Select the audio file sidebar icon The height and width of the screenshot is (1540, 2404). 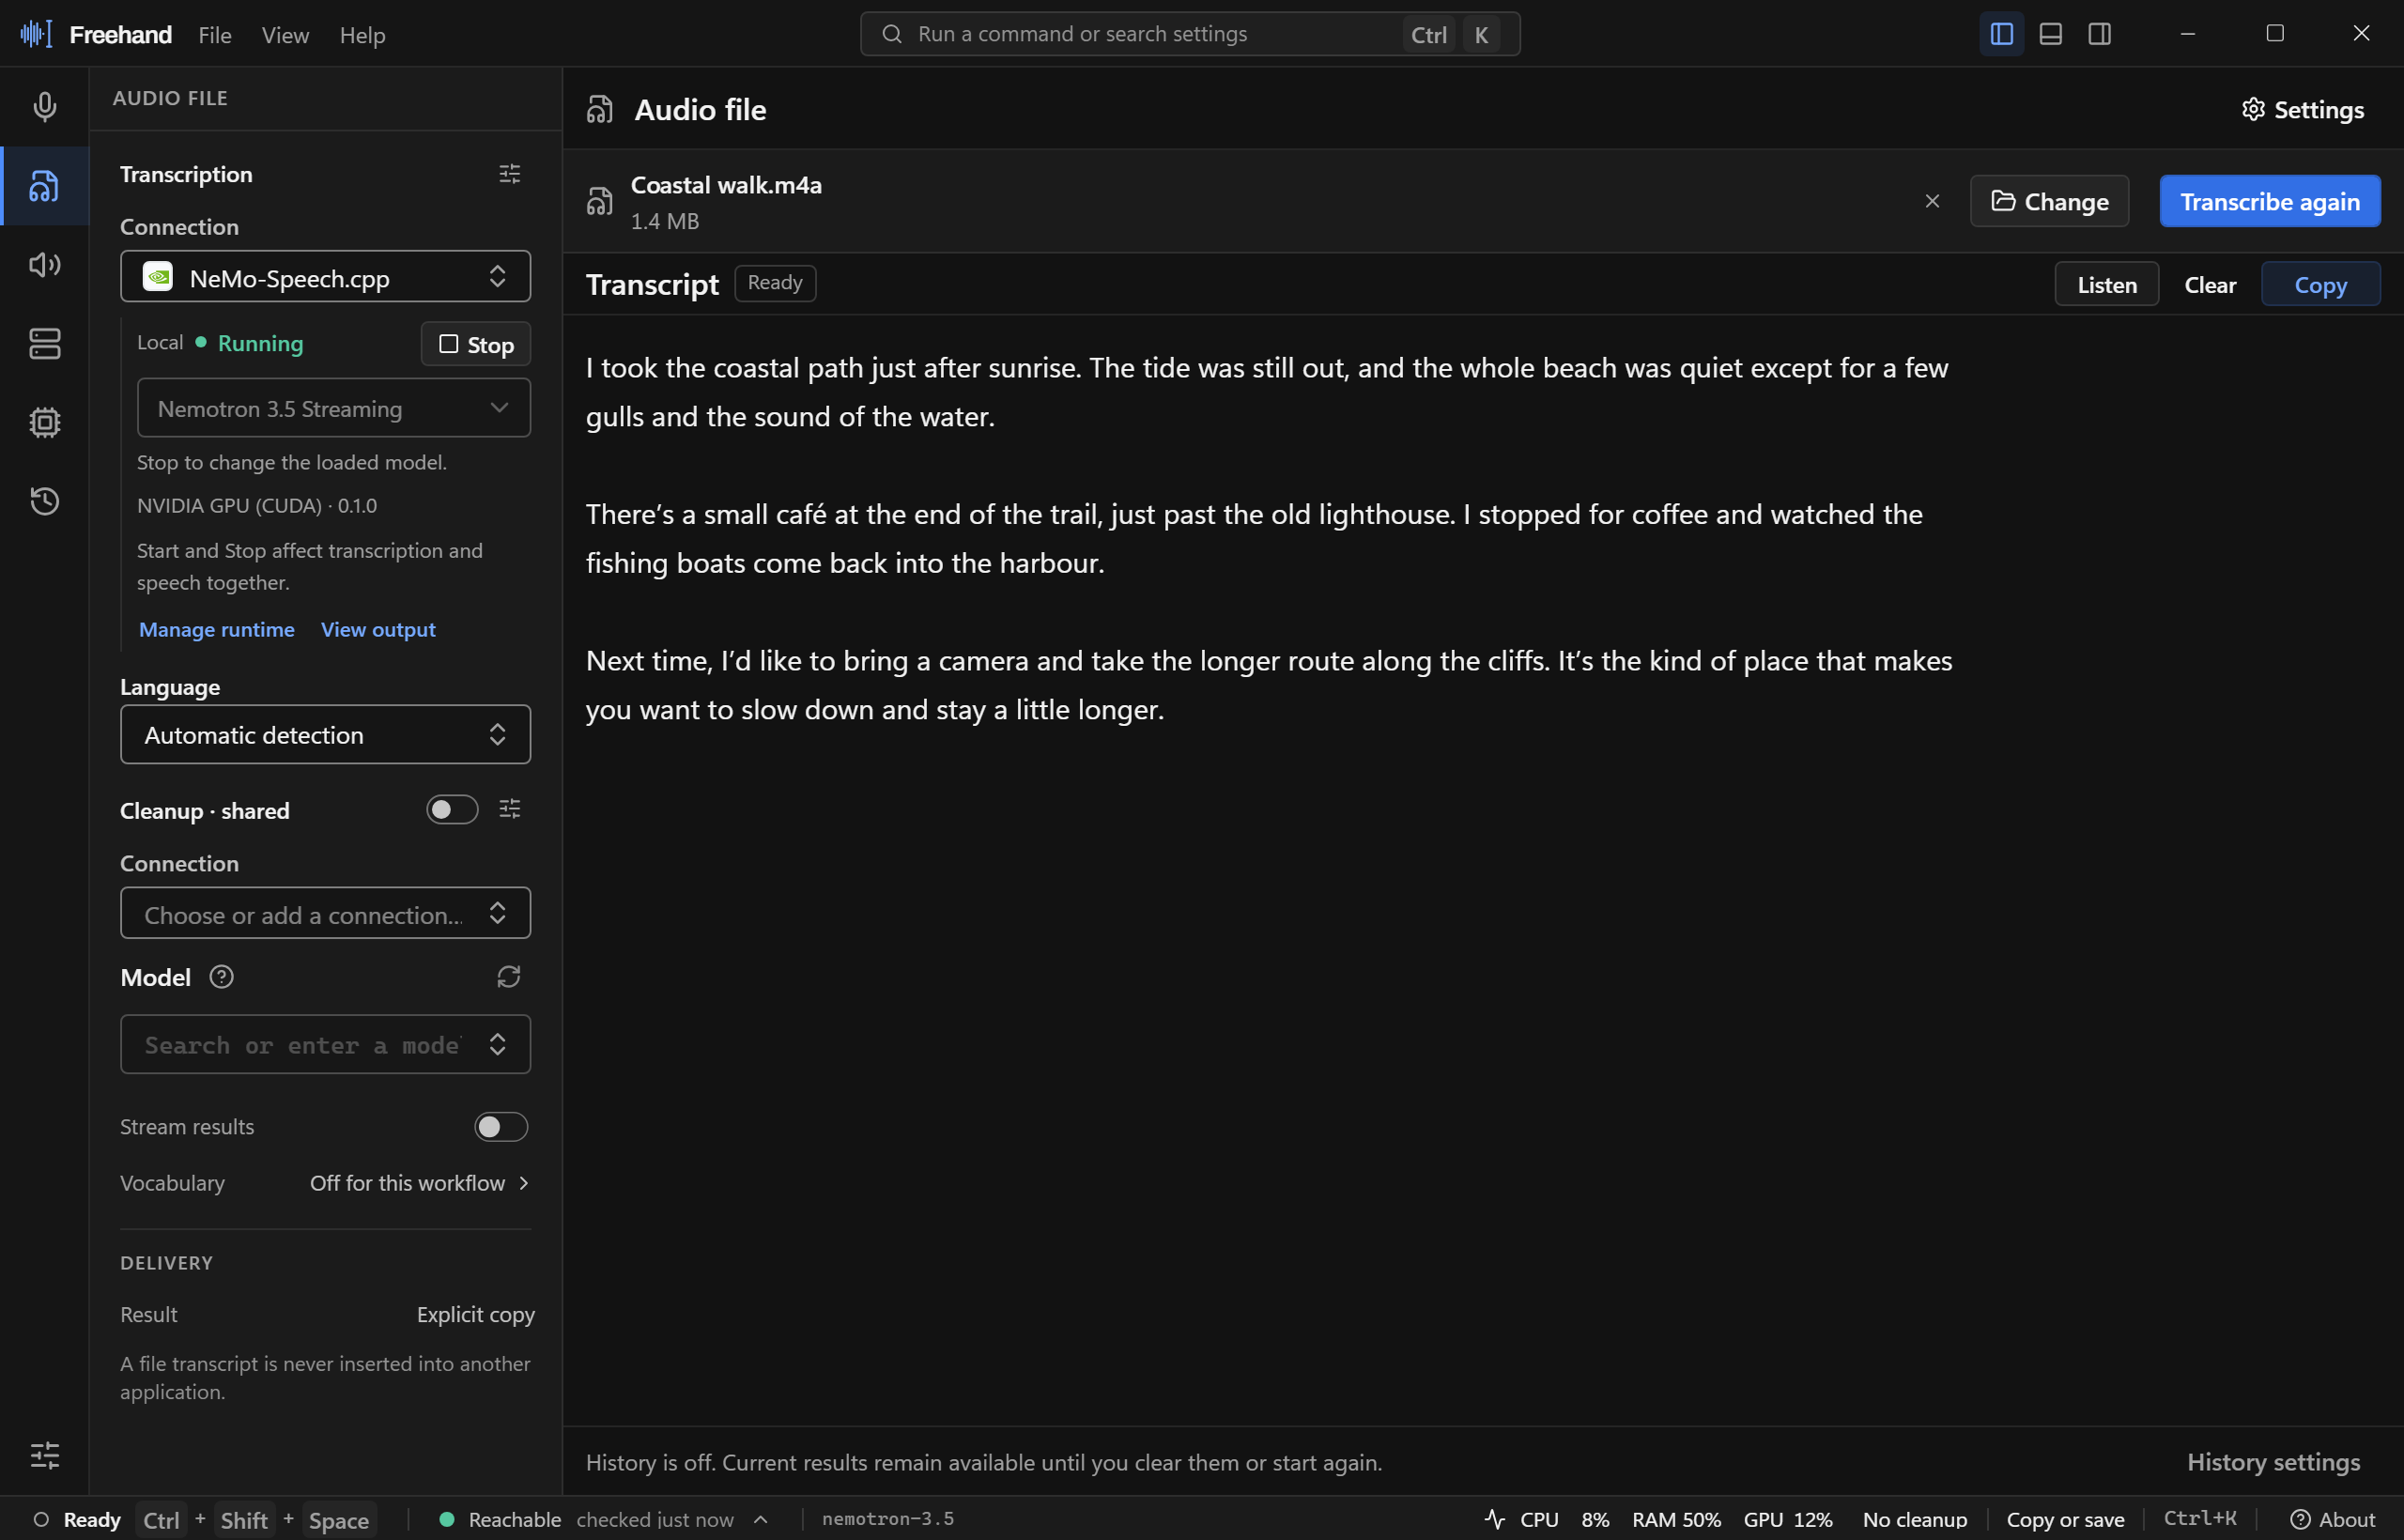coord(44,186)
